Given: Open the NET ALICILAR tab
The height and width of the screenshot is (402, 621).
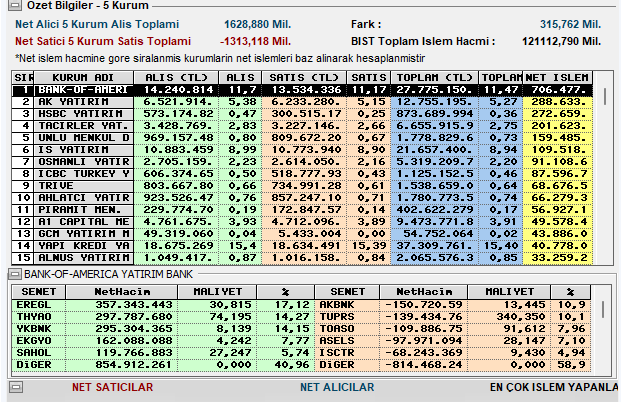Looking at the screenshot, I should pyautogui.click(x=337, y=387).
